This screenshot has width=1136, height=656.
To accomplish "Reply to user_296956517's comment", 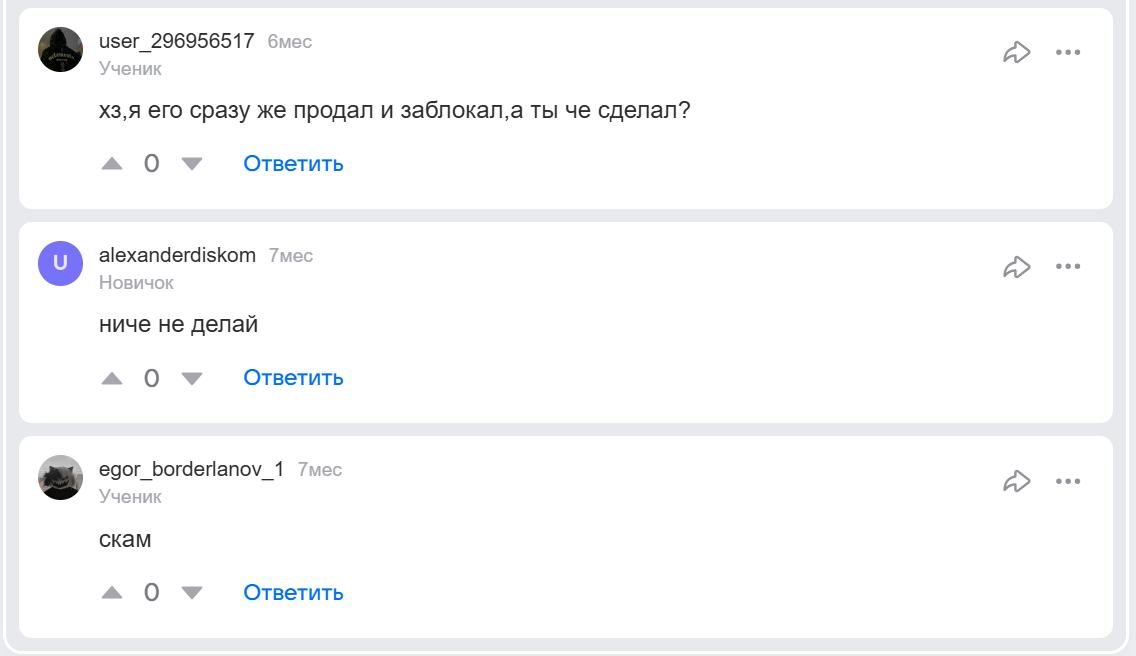I will coord(293,164).
